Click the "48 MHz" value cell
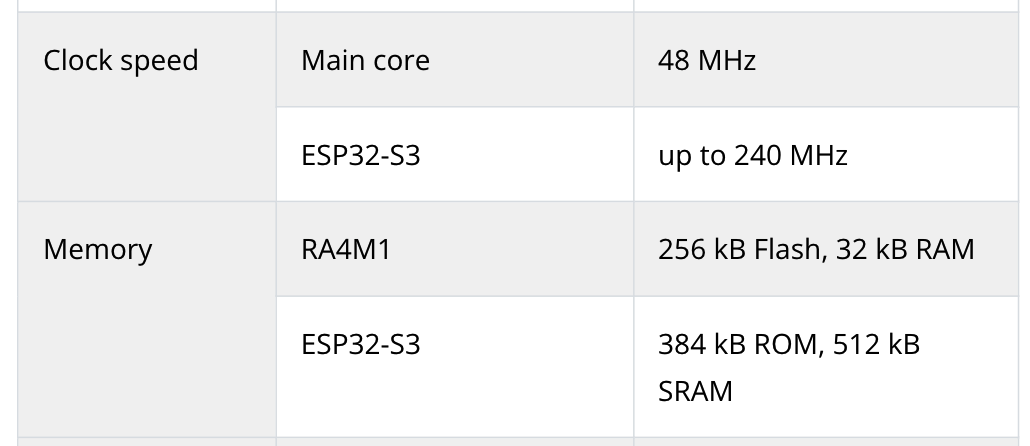The height and width of the screenshot is (446, 1030). pyautogui.click(x=706, y=61)
